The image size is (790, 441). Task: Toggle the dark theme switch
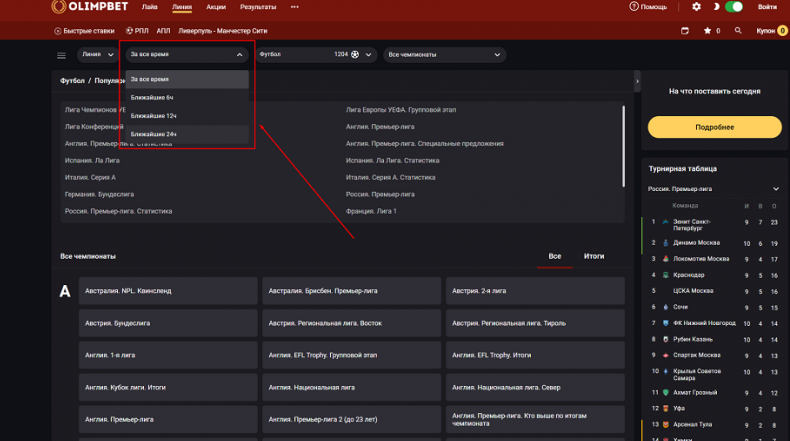tap(734, 7)
